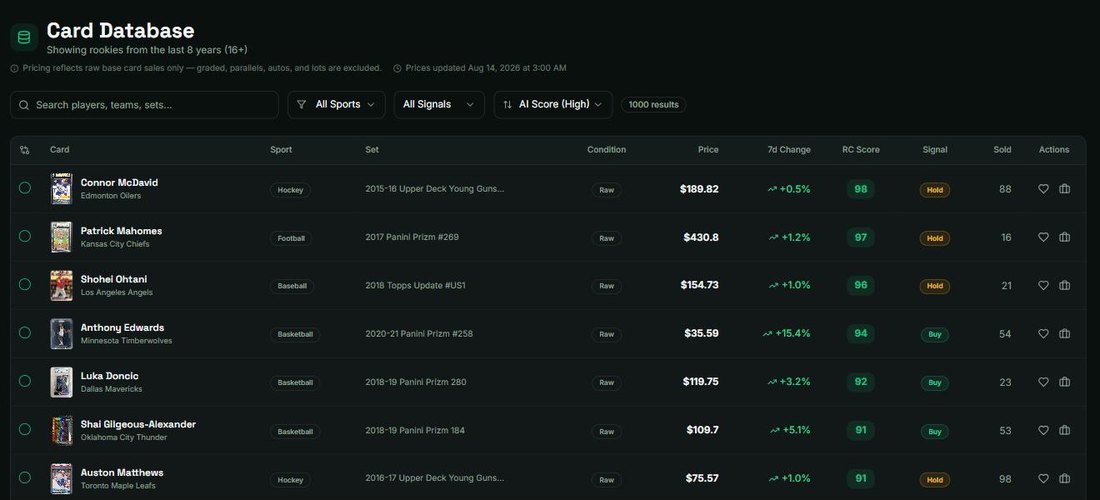The height and width of the screenshot is (500, 1100).
Task: Click heart icon for Shohei Ohtani
Action: [1043, 285]
